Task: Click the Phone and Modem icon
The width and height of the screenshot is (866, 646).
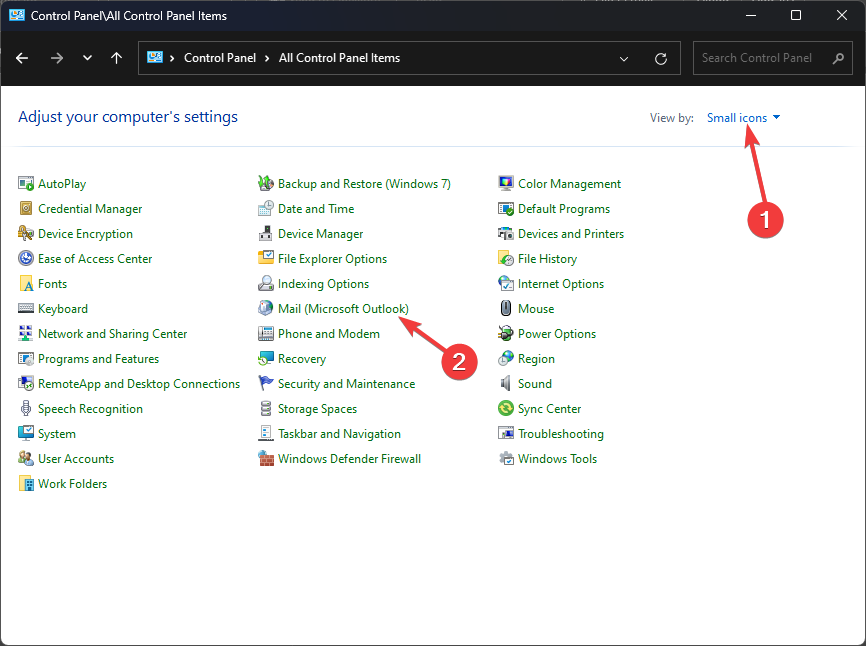Action: click(x=266, y=333)
